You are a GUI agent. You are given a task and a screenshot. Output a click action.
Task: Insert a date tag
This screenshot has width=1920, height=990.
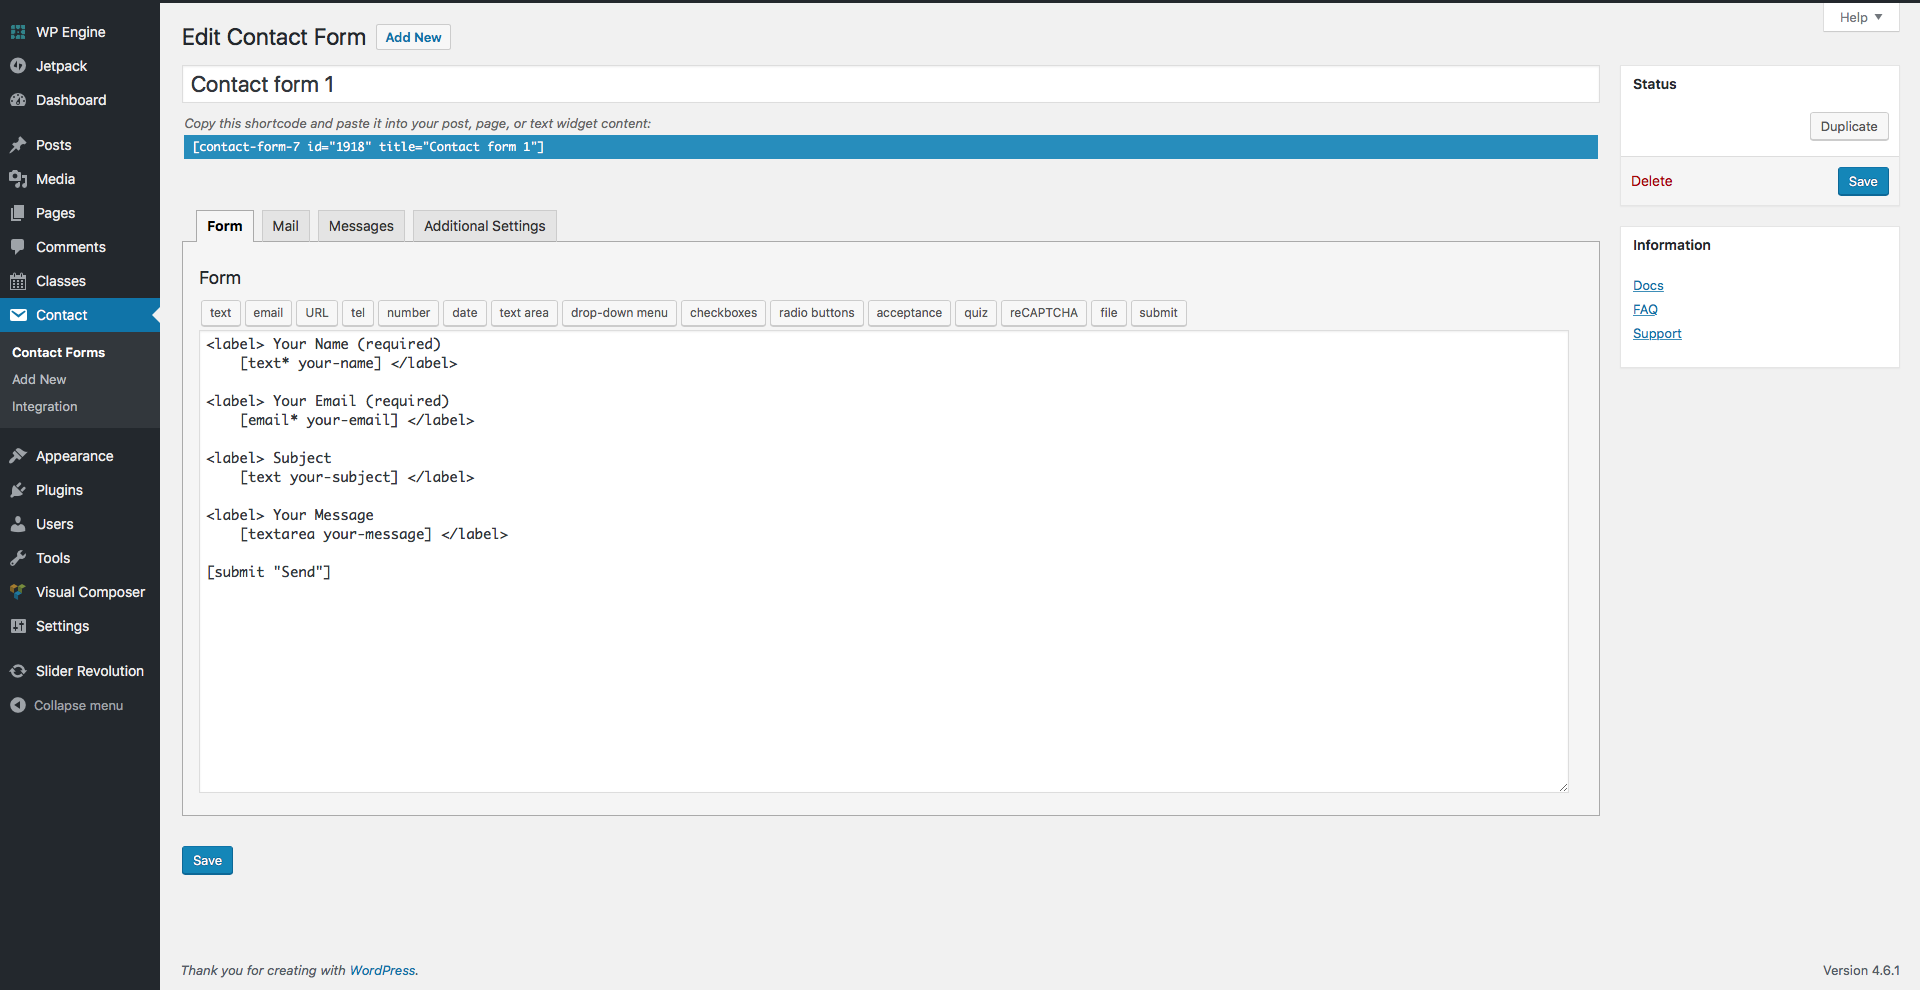[465, 313]
